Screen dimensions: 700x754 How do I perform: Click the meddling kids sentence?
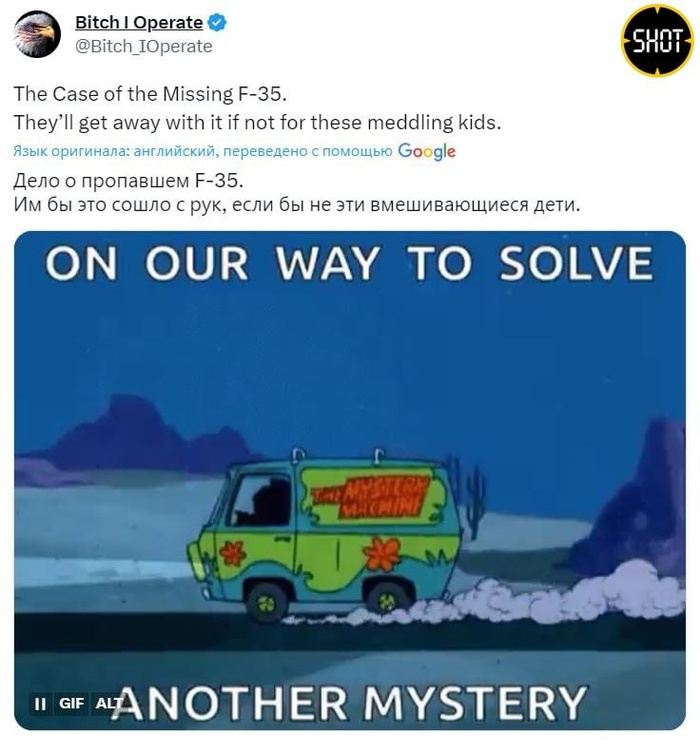click(257, 123)
